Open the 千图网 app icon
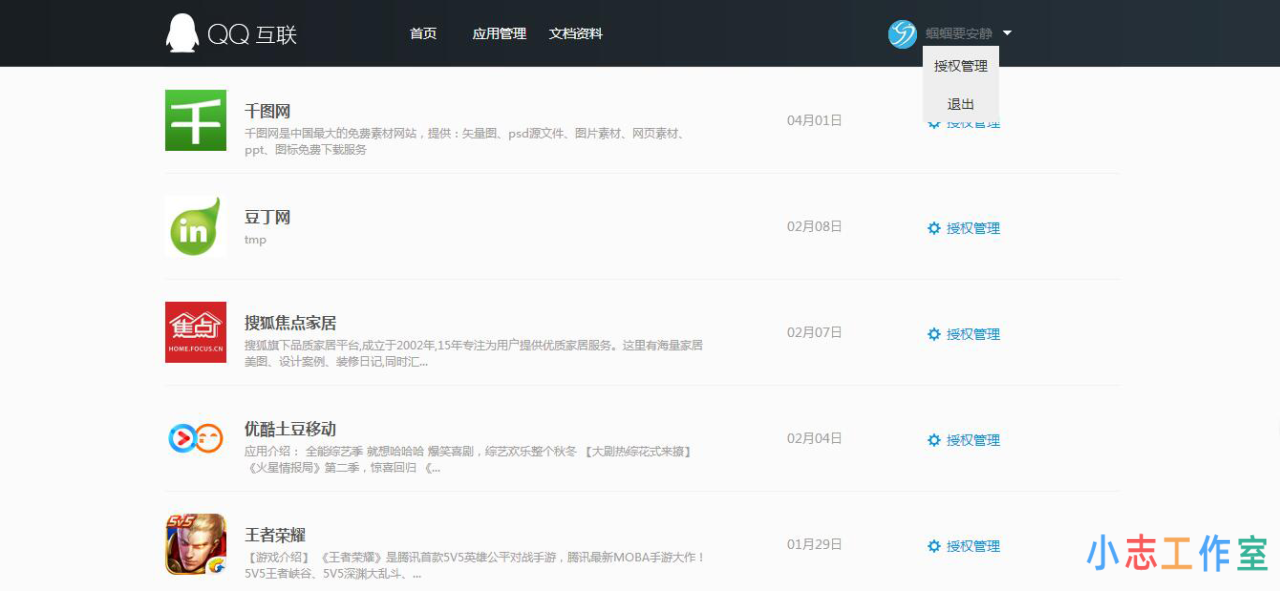 [195, 120]
